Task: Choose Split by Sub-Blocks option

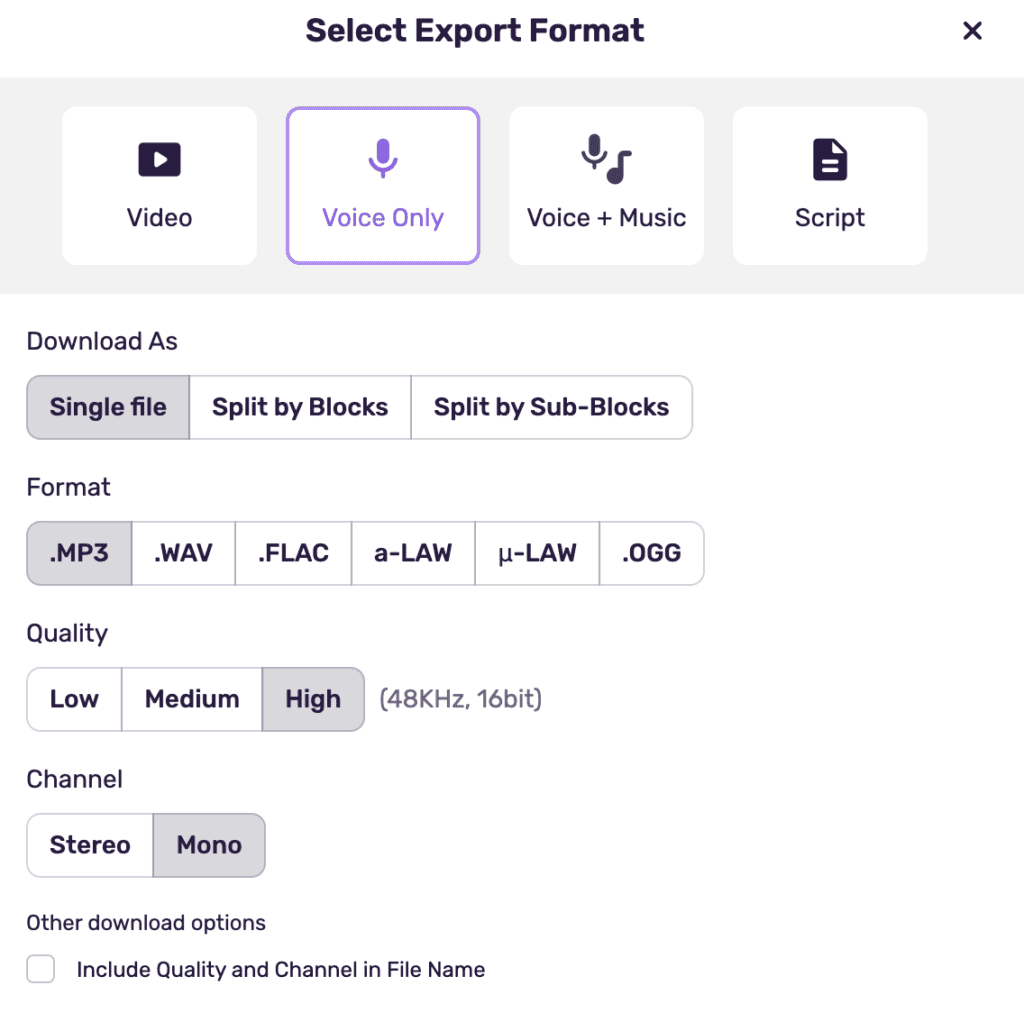Action: pyautogui.click(x=552, y=407)
